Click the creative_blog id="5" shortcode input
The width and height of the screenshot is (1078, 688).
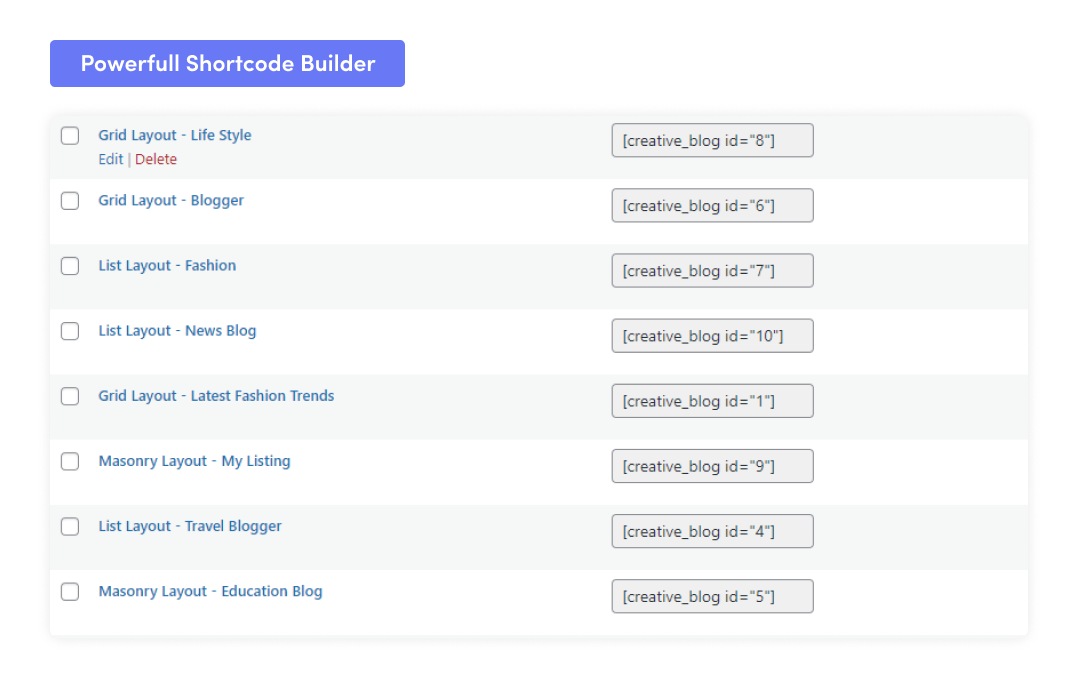(x=712, y=596)
